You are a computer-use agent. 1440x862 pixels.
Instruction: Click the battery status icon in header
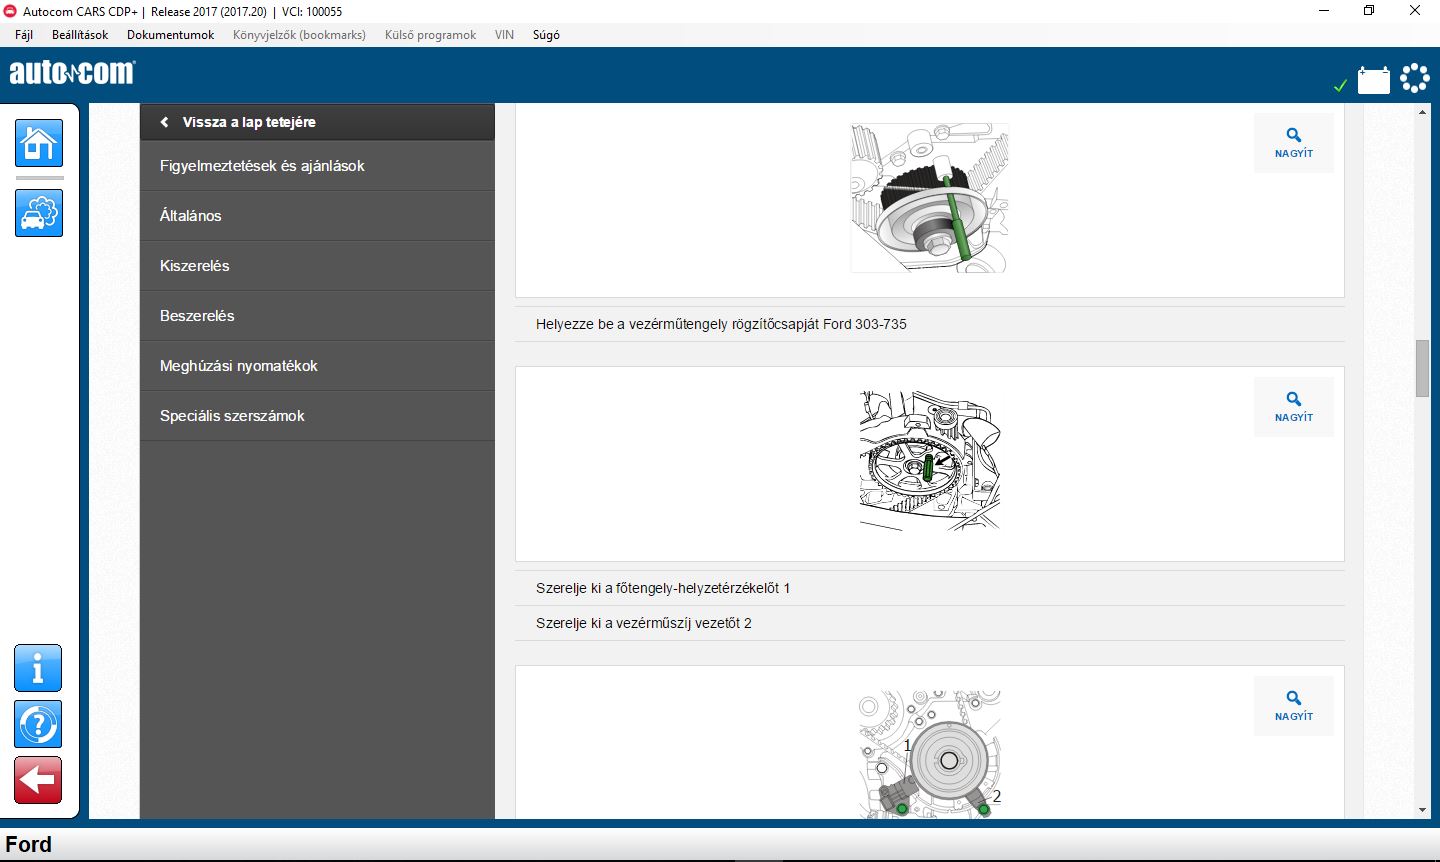1373,80
